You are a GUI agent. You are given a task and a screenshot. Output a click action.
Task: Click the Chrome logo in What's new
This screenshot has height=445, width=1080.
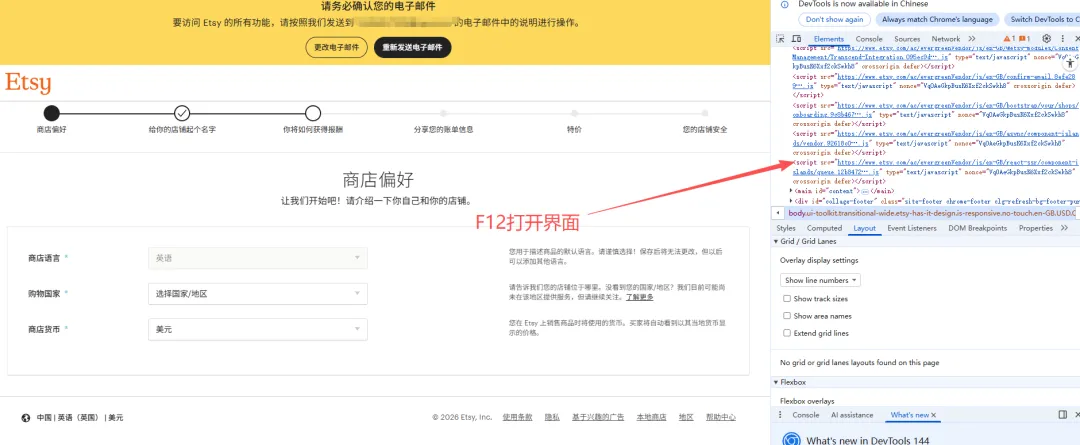click(792, 439)
